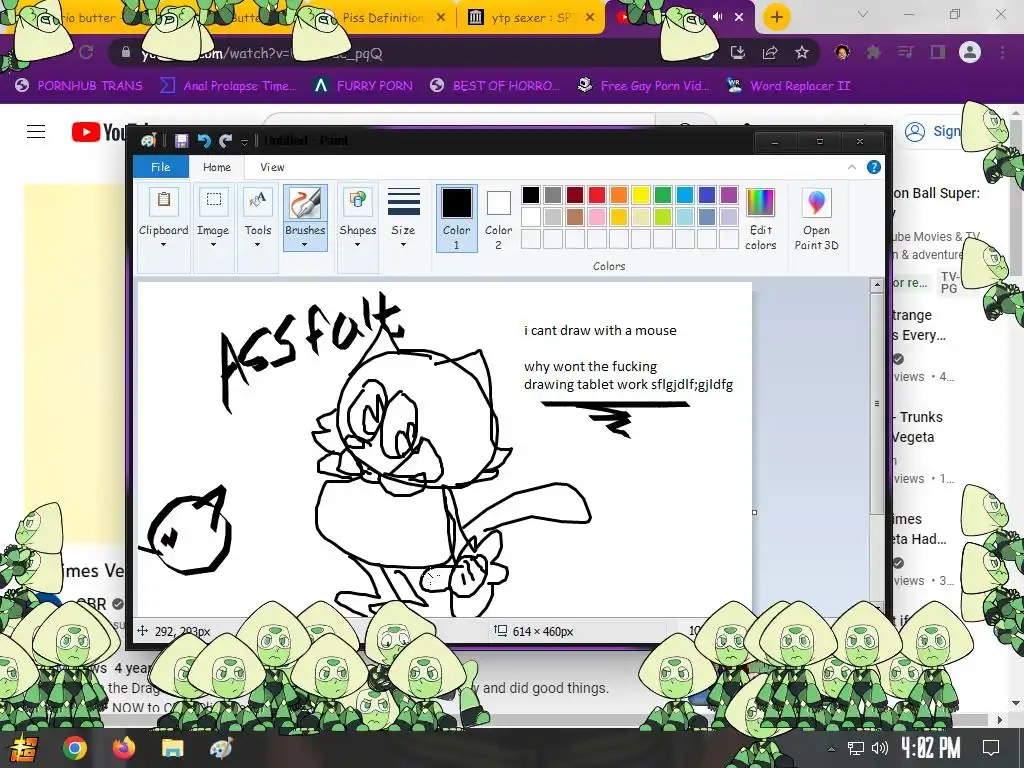Pick the green palette color
This screenshot has width=1024, height=768.
coord(663,195)
